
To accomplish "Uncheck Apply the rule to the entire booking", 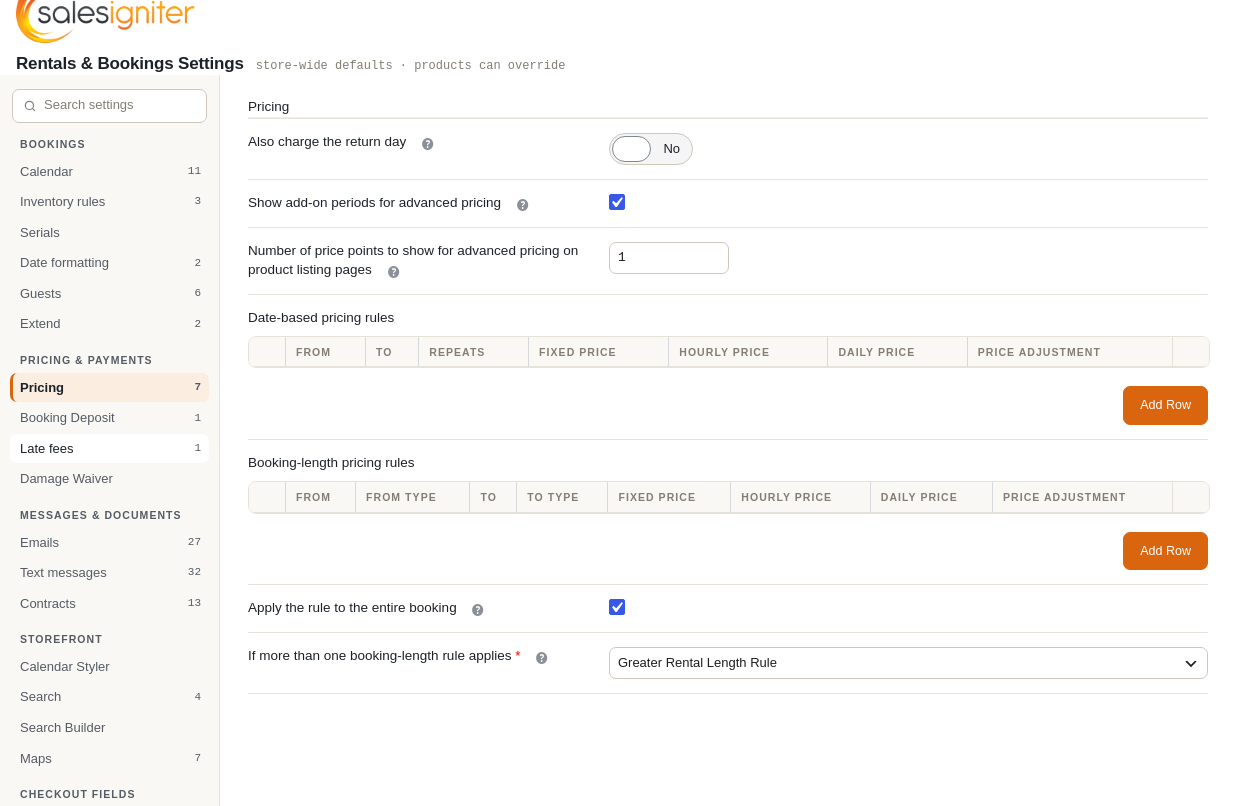I will (x=617, y=607).
